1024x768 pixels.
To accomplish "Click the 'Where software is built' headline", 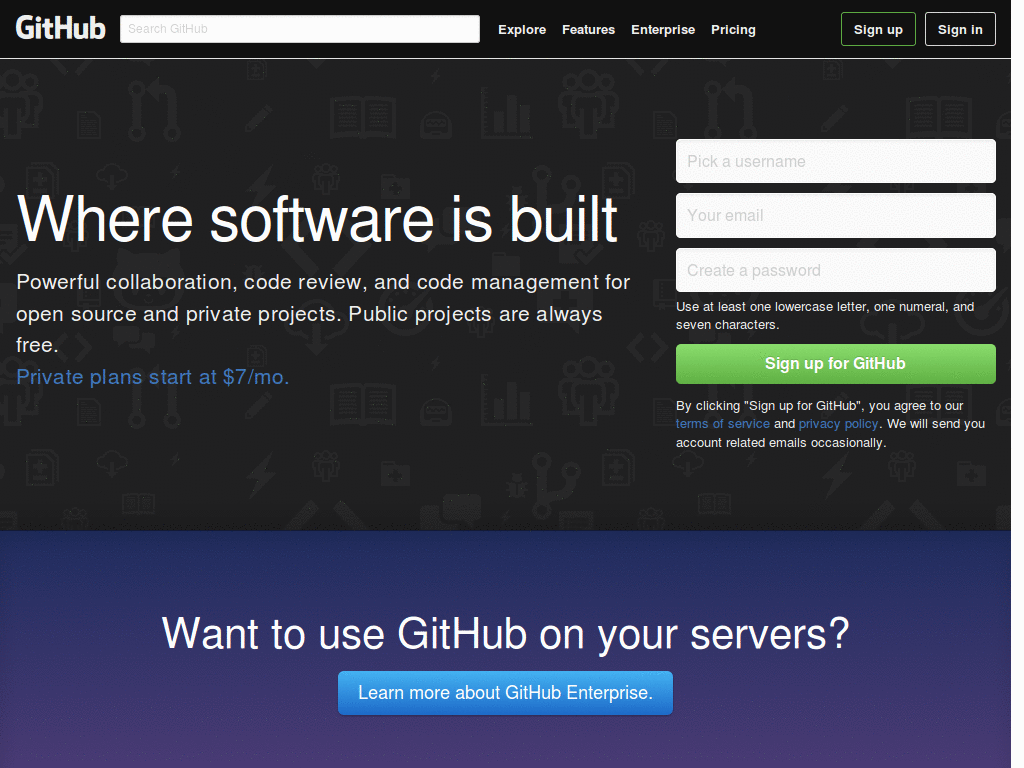I will 317,219.
